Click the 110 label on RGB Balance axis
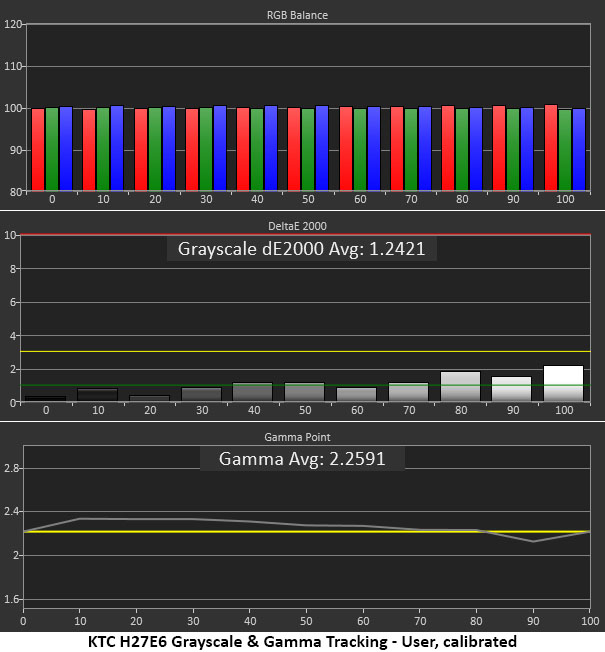 point(13,66)
